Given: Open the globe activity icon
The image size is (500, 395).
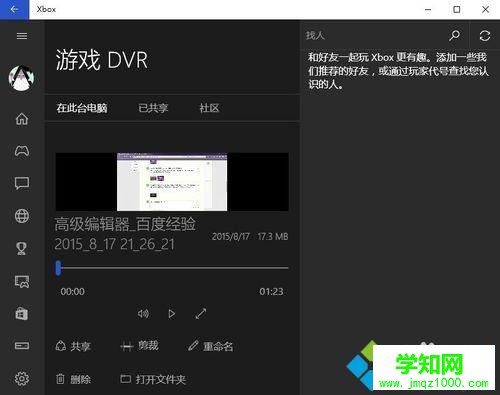Looking at the screenshot, I should 22,216.
